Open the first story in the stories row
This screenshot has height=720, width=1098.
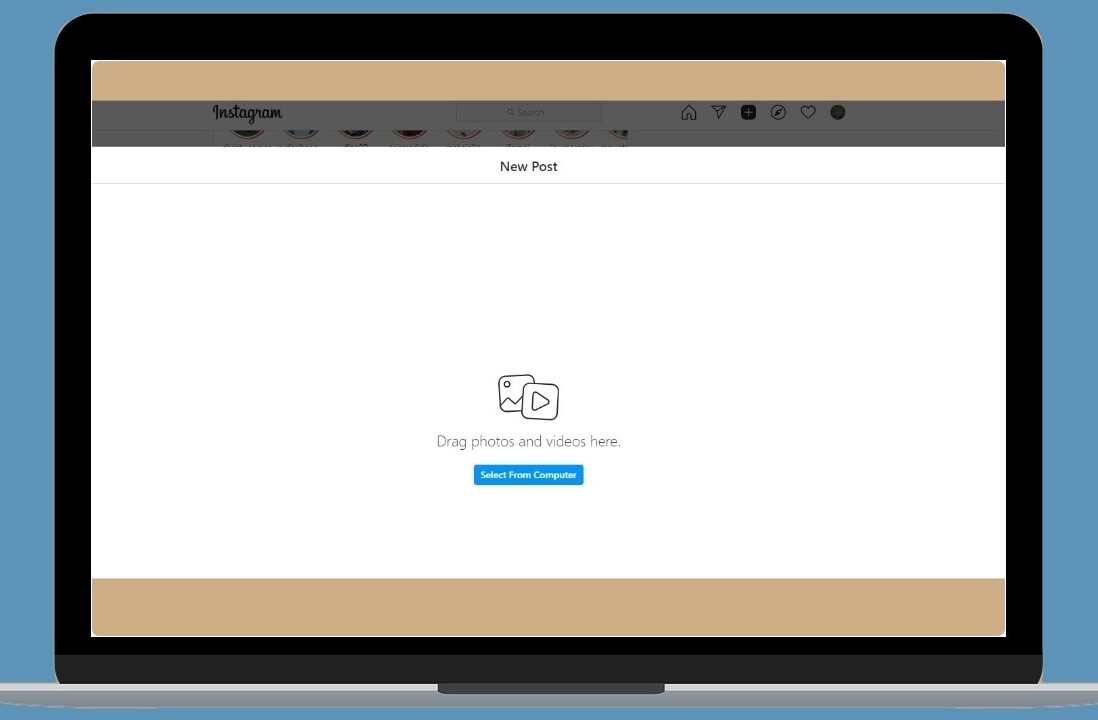tap(247, 133)
